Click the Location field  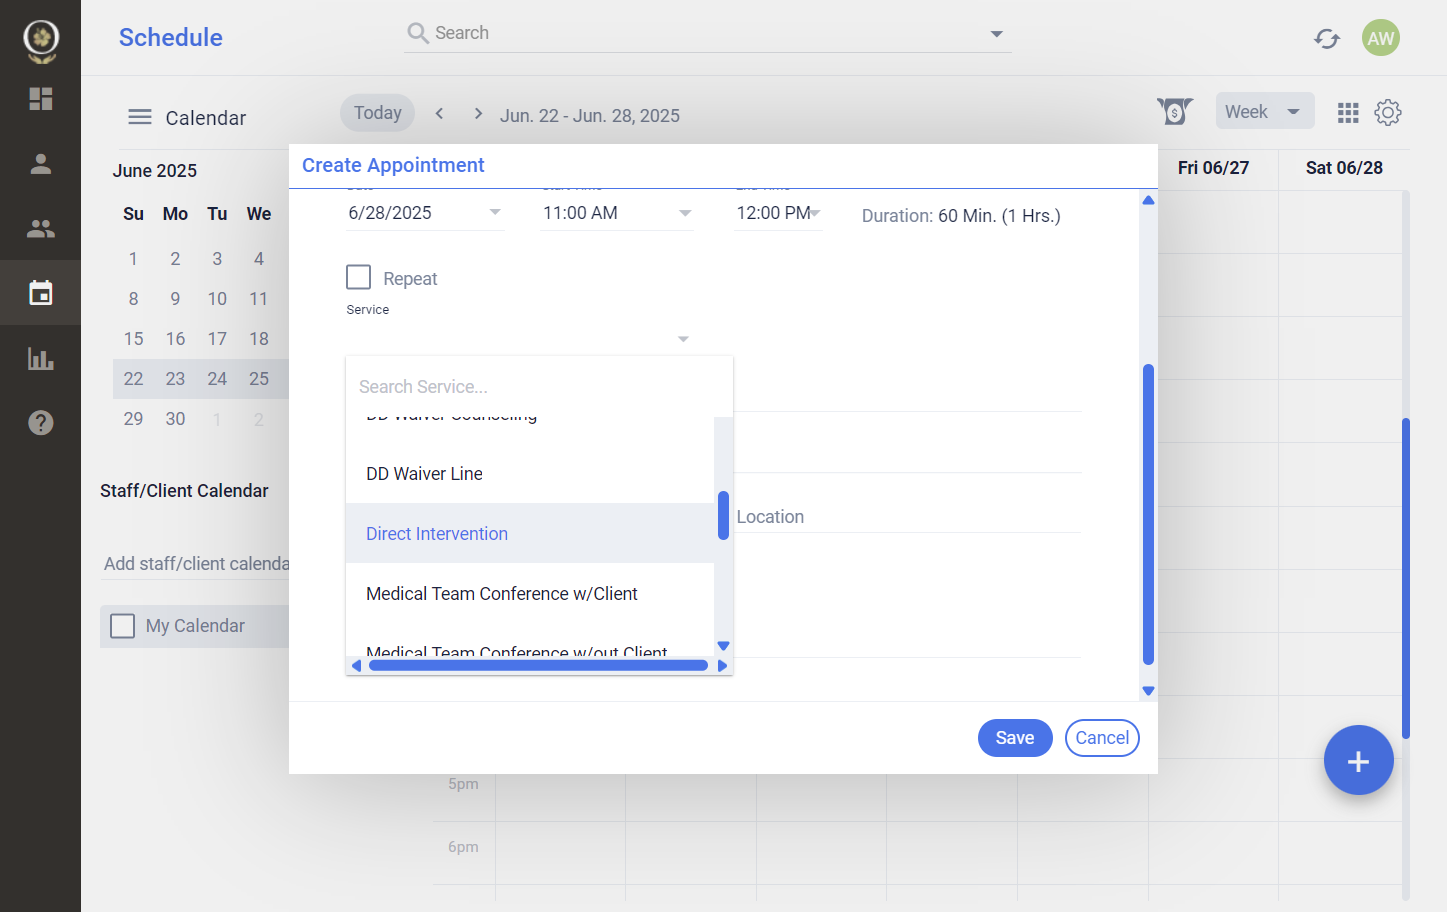point(908,517)
